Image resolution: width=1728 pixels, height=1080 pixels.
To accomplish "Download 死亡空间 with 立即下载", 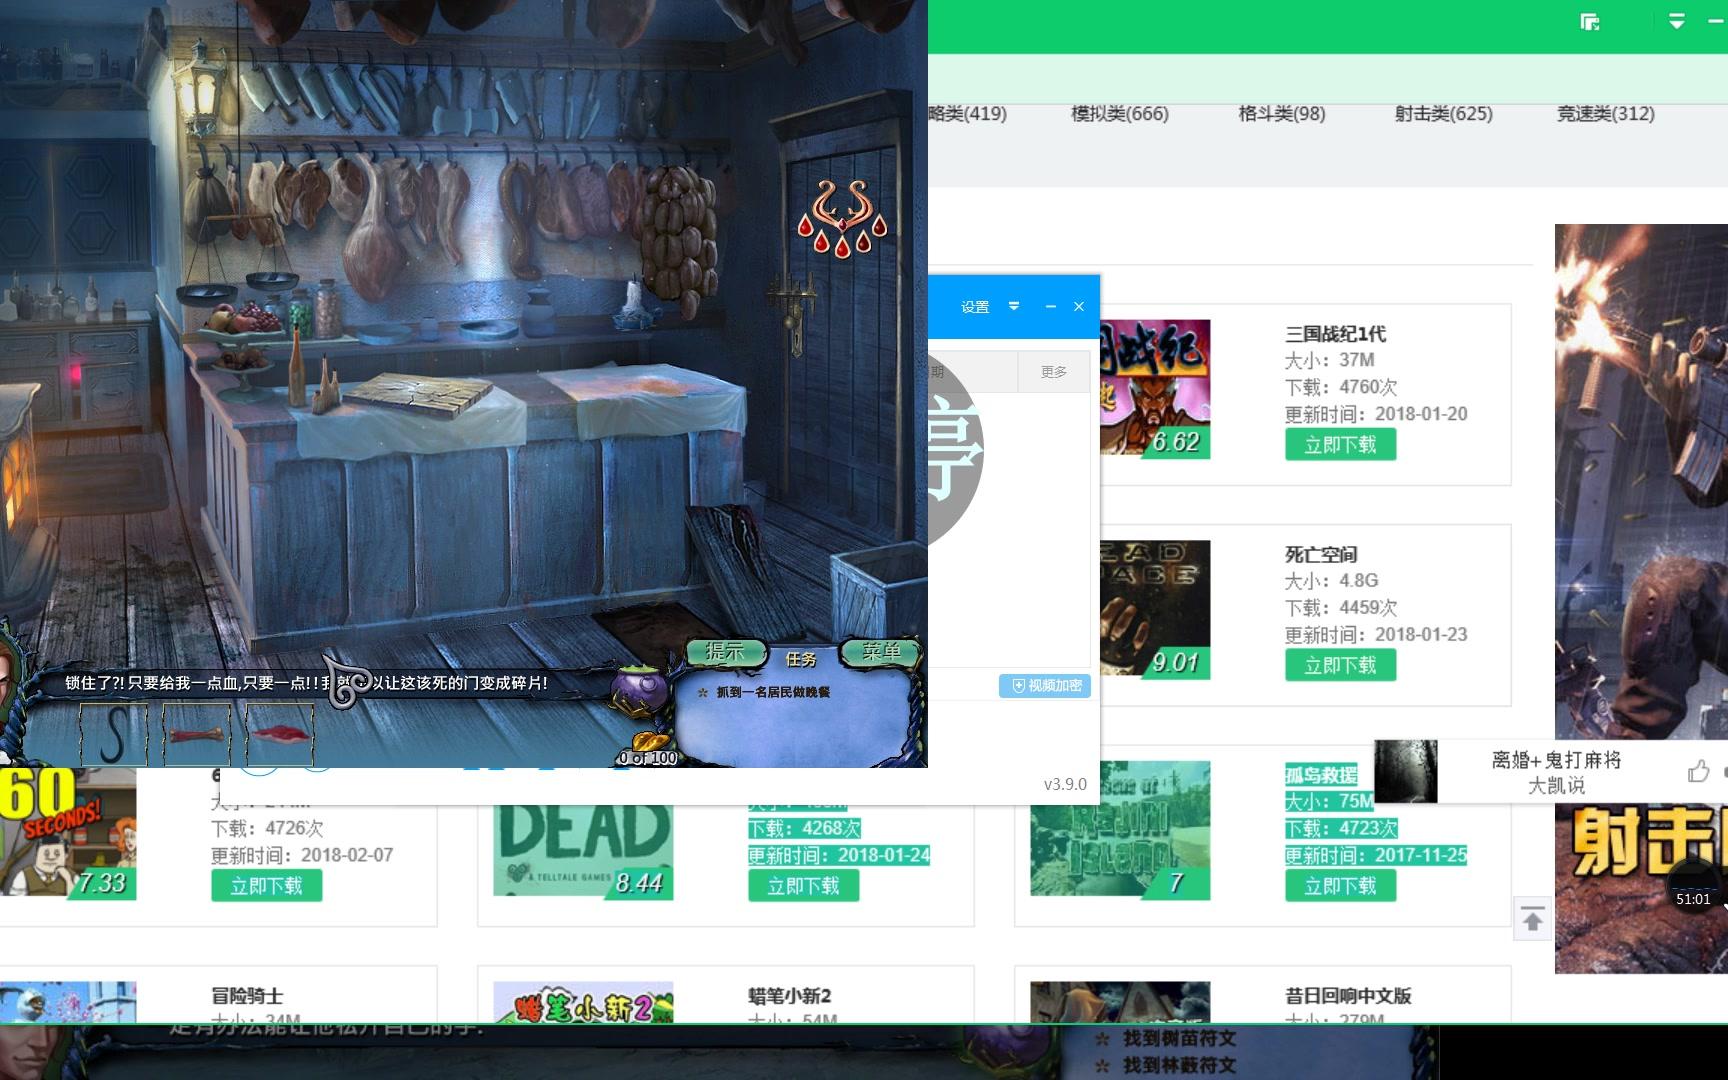I will [x=1340, y=665].
